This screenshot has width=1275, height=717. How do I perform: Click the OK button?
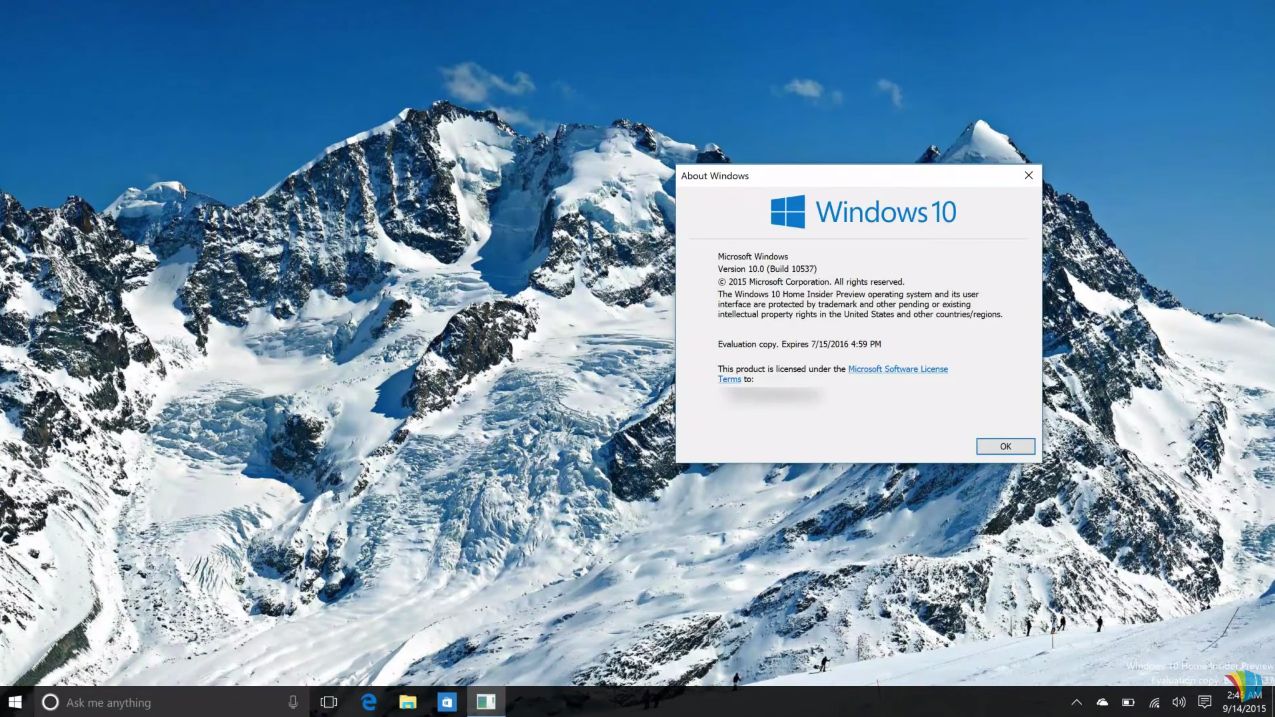(x=1005, y=446)
